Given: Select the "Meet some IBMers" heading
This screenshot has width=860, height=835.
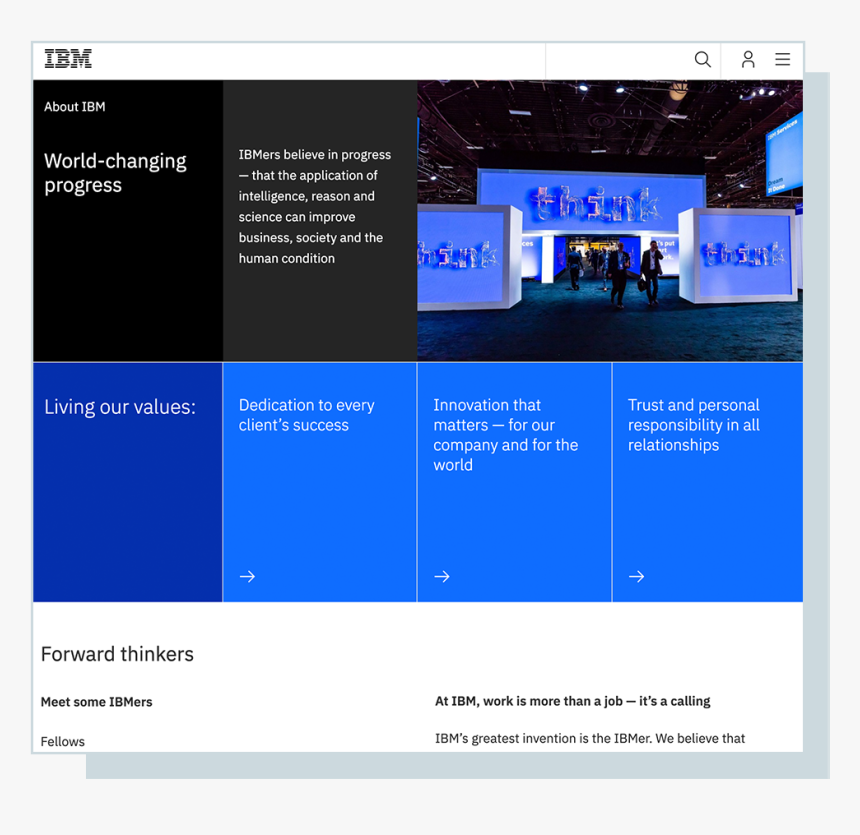Looking at the screenshot, I should pyautogui.click(x=96, y=702).
